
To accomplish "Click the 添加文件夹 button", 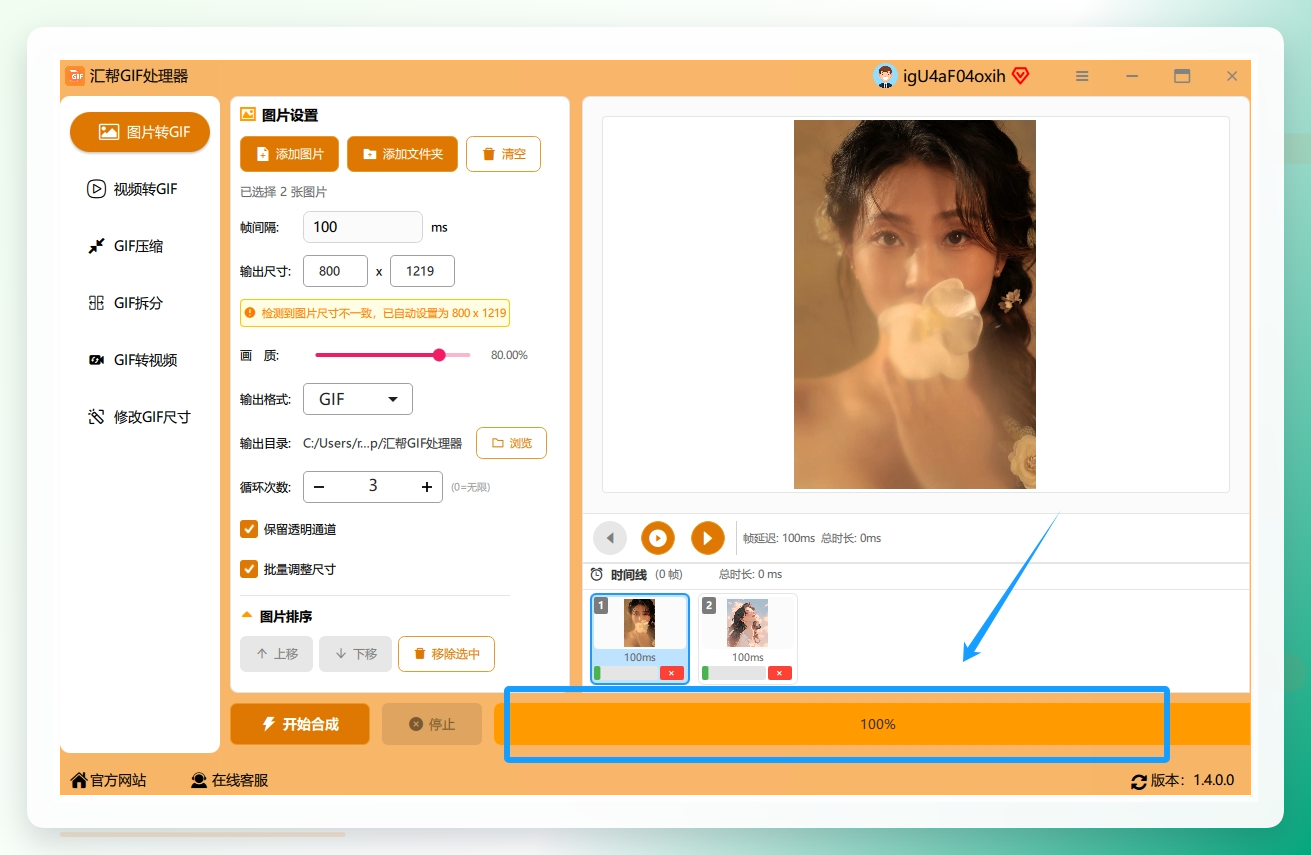I will click(x=402, y=154).
